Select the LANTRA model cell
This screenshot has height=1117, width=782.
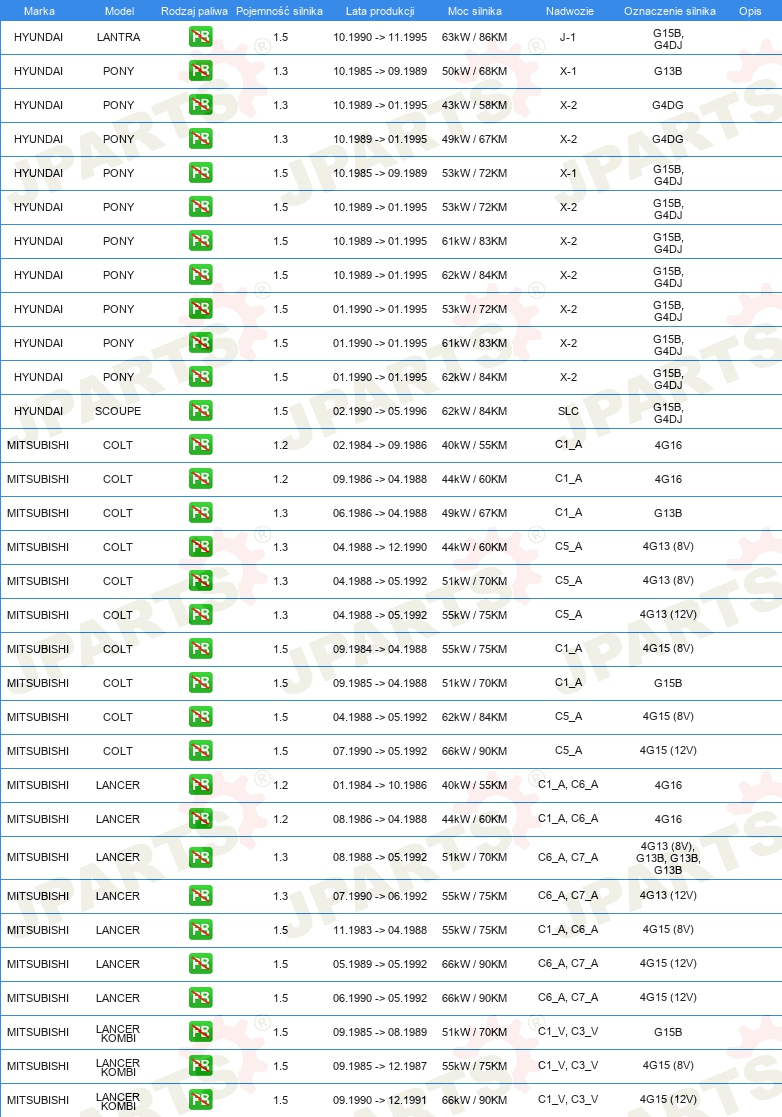(x=118, y=37)
